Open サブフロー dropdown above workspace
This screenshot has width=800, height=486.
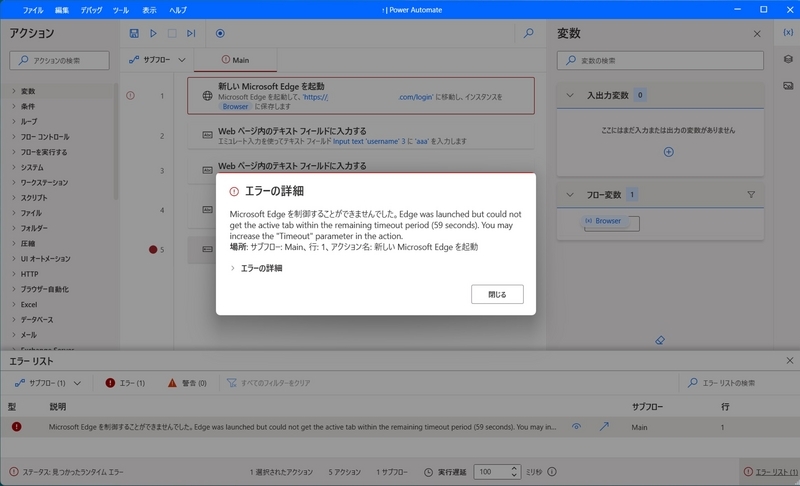157,60
